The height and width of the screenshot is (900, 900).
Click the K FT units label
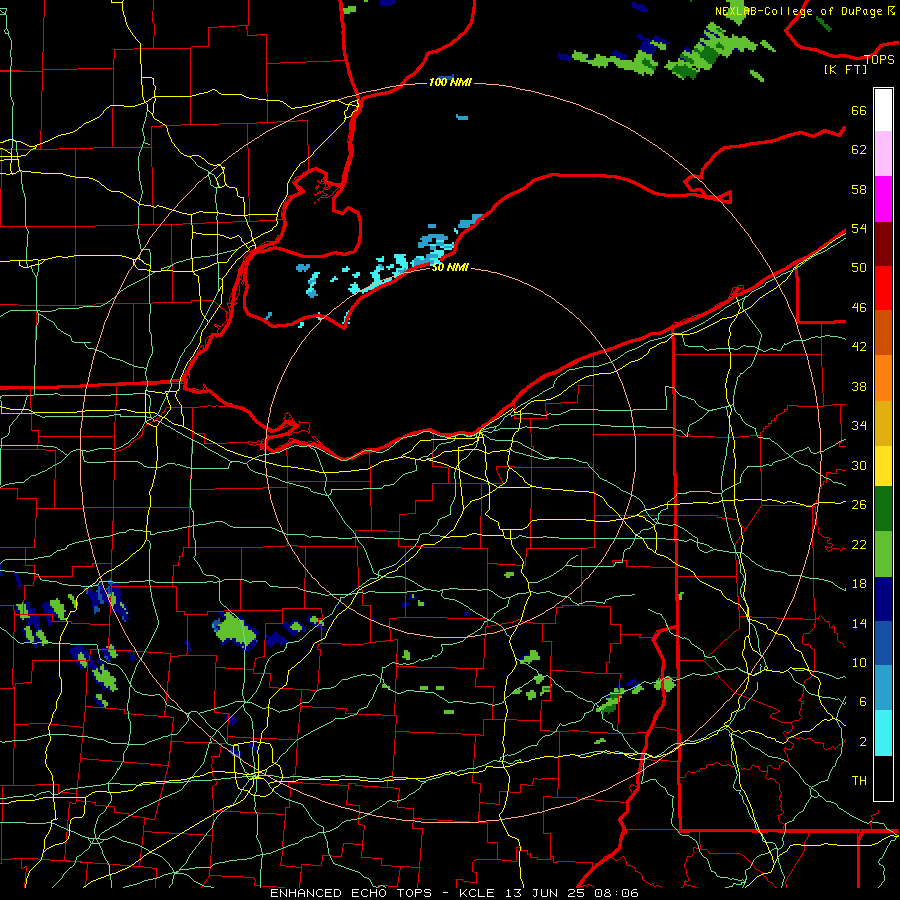click(845, 69)
